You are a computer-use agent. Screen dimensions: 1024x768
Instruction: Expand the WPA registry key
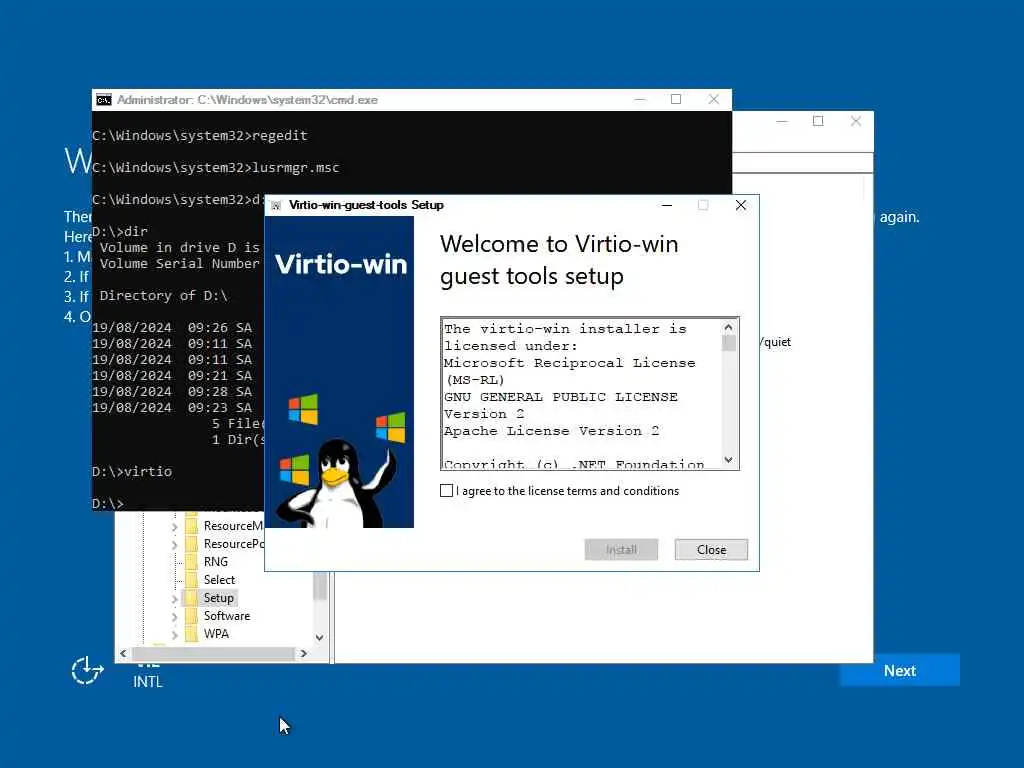click(174, 634)
